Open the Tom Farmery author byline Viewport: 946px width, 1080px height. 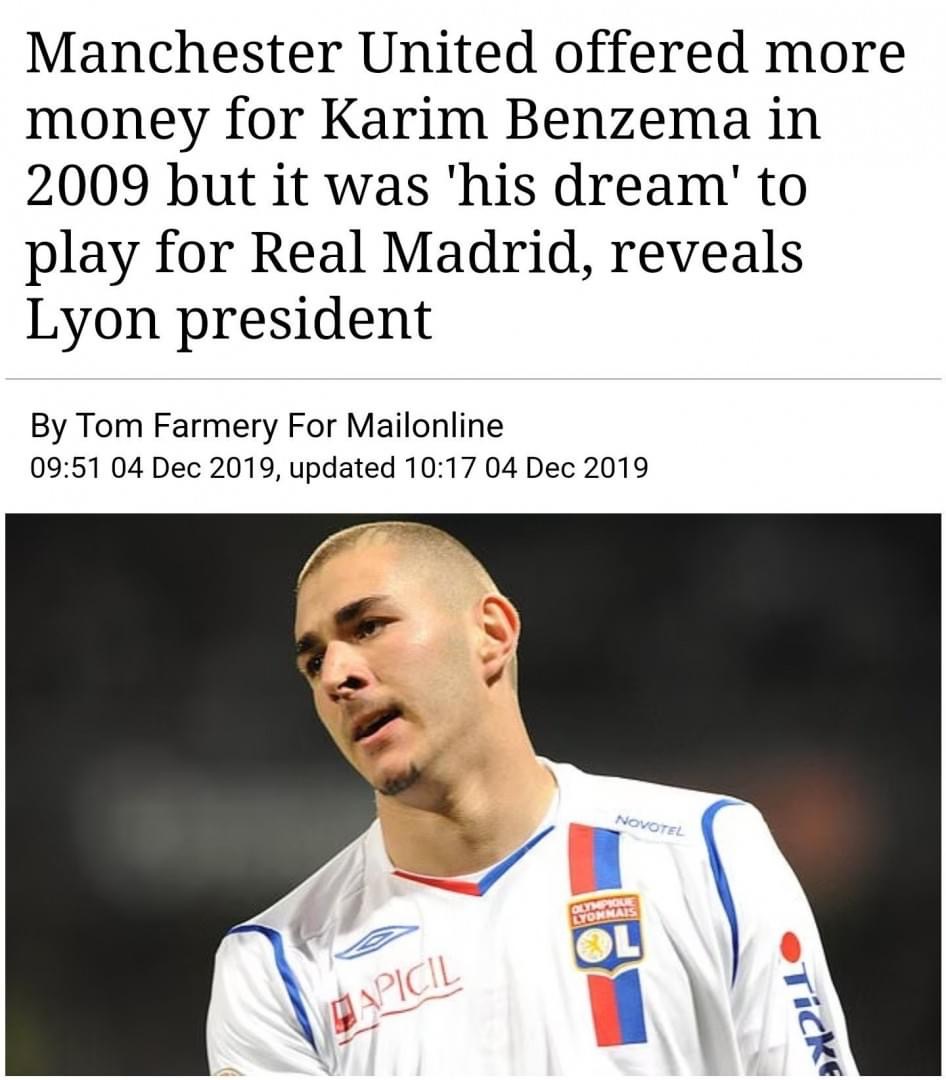pos(267,425)
